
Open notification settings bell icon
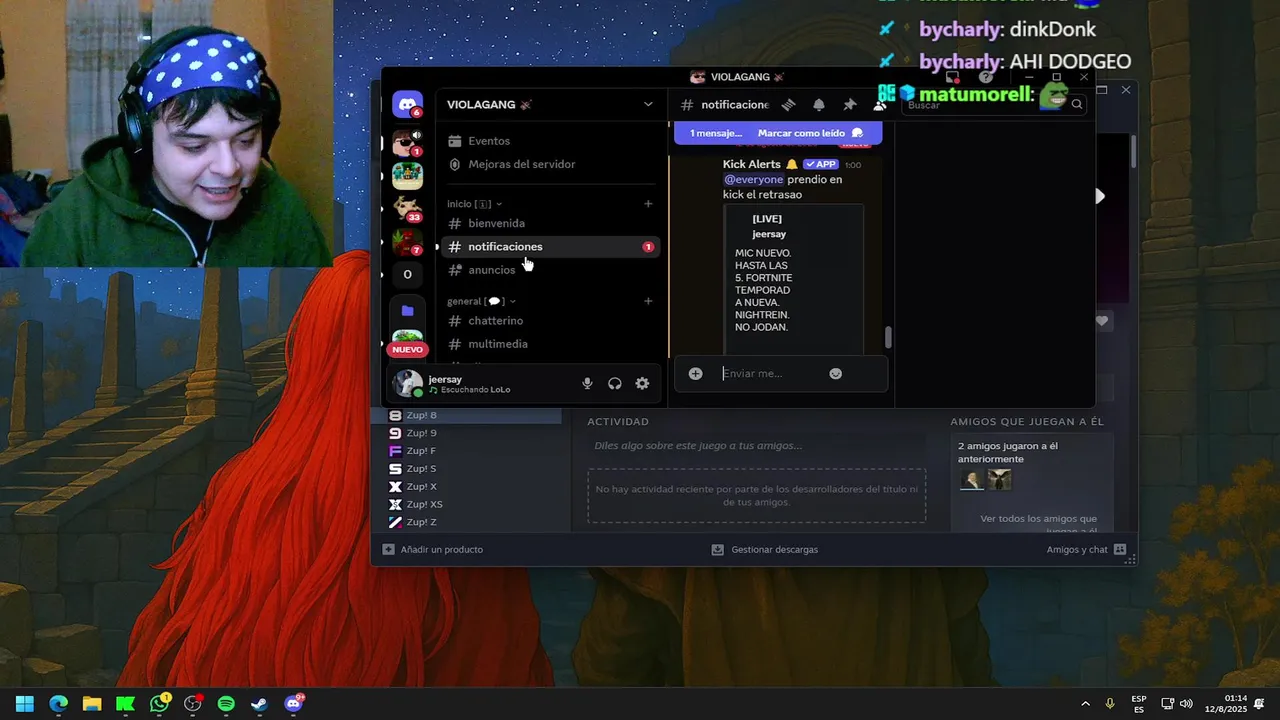point(819,104)
